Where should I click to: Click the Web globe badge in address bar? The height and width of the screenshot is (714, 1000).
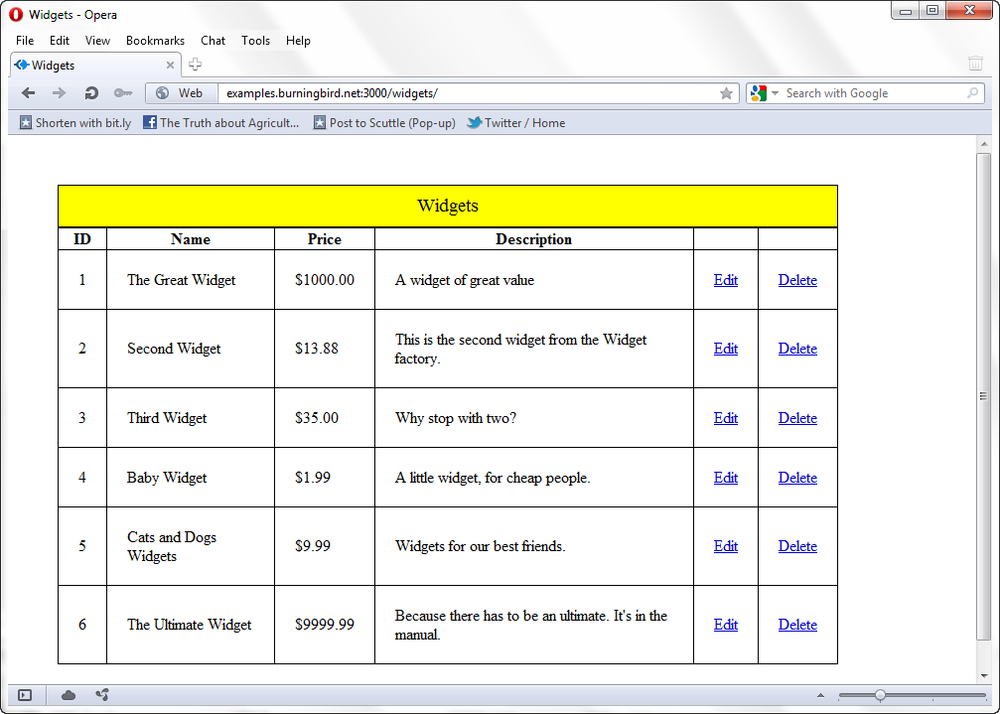click(180, 93)
